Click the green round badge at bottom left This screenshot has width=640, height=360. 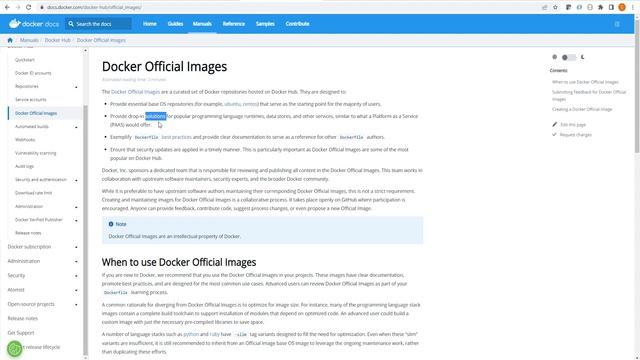15,349
